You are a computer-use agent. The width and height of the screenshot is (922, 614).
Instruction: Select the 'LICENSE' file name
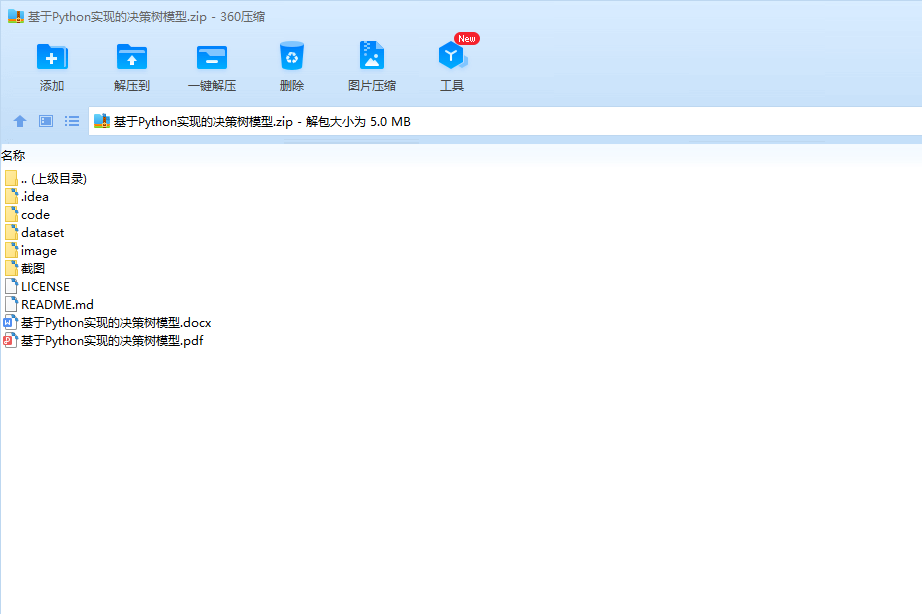point(45,286)
